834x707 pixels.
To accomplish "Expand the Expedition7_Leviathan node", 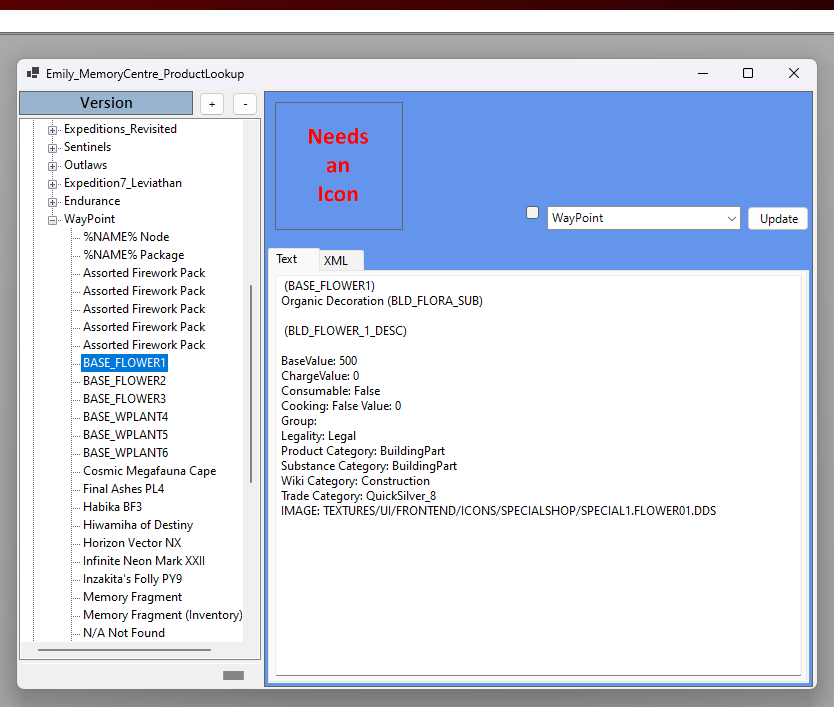I will 52,184.
